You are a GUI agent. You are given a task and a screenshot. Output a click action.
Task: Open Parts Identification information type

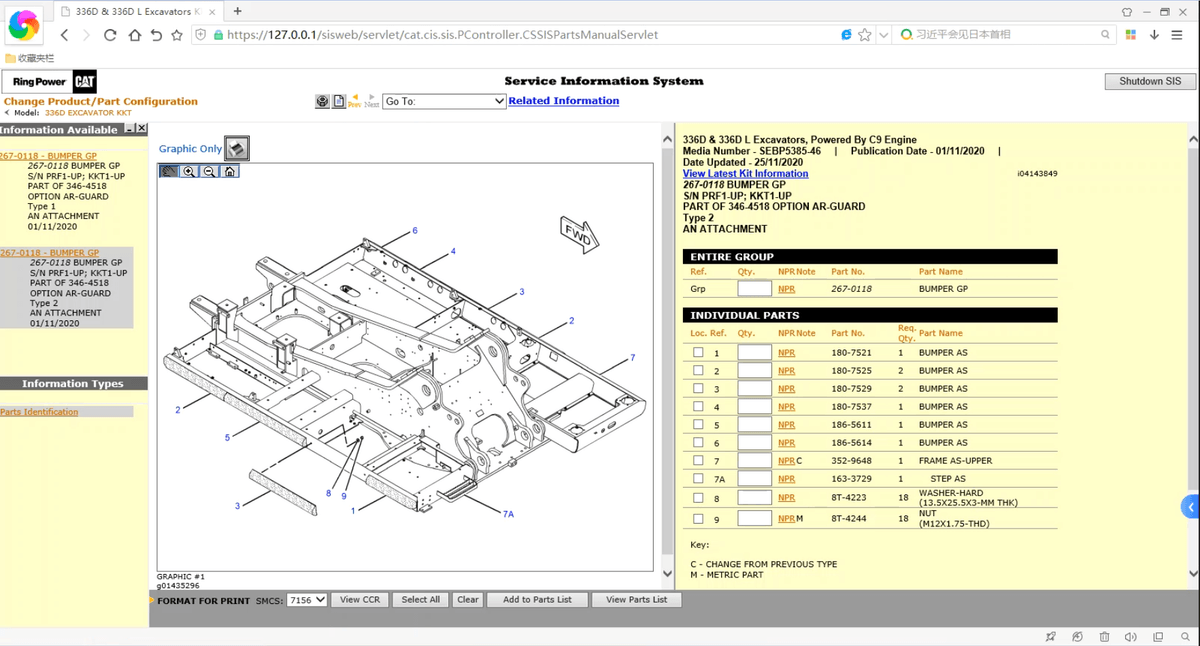39,412
